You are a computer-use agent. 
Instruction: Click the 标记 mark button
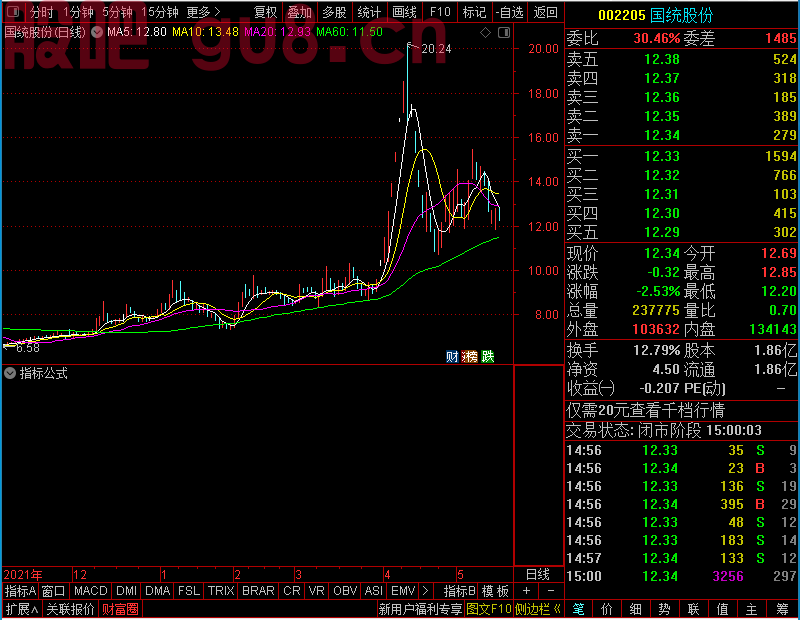[474, 12]
